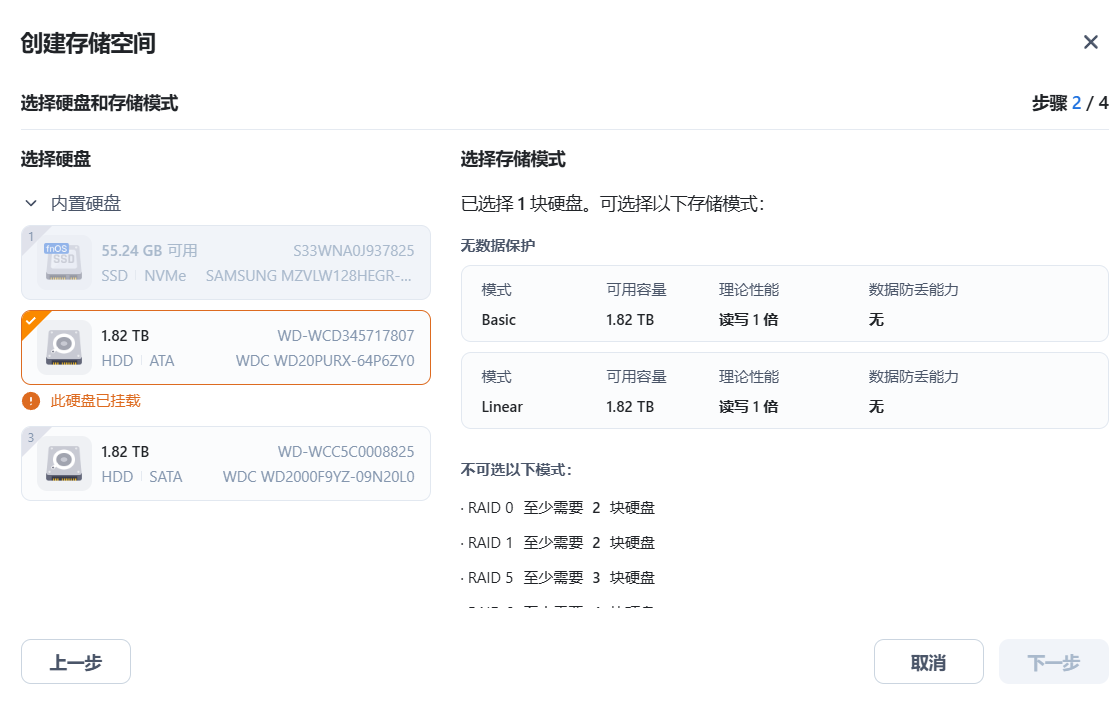Click the chevron next to 内置硬盘
Viewport: 1114px width, 709px height.
pos(30,203)
